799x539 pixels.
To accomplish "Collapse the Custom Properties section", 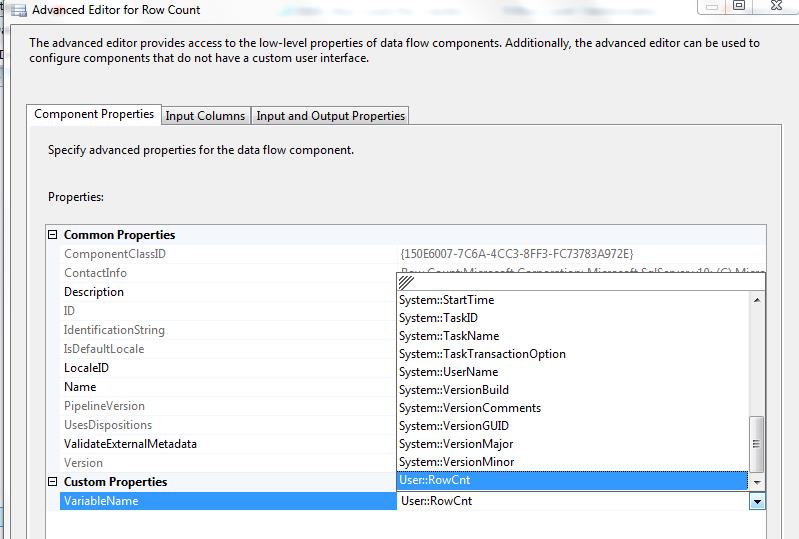I will click(x=53, y=482).
